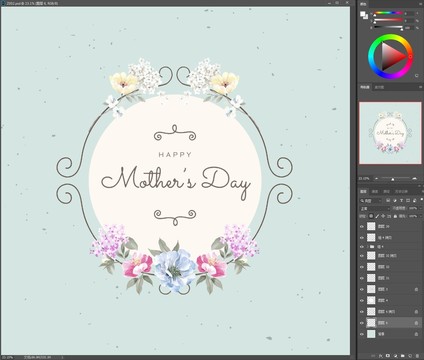Create a new group with the folder icon

coord(403,356)
